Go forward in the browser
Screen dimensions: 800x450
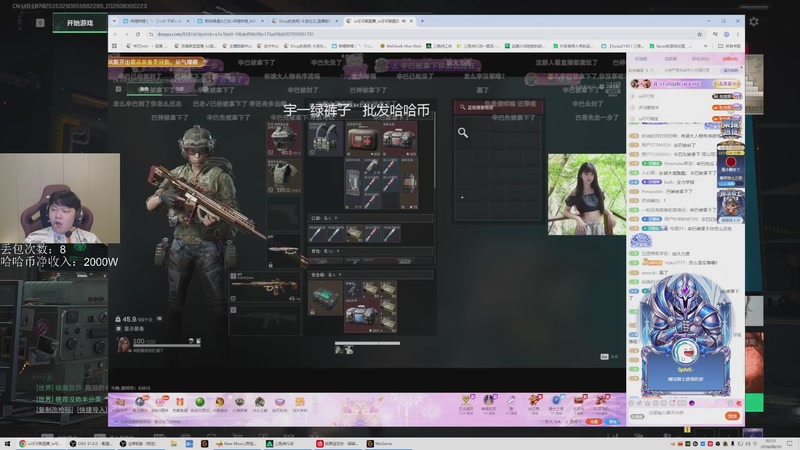tap(127, 34)
